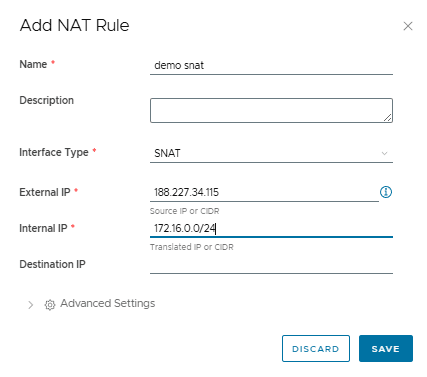
Task: Save the new NAT rule
Action: [386, 349]
